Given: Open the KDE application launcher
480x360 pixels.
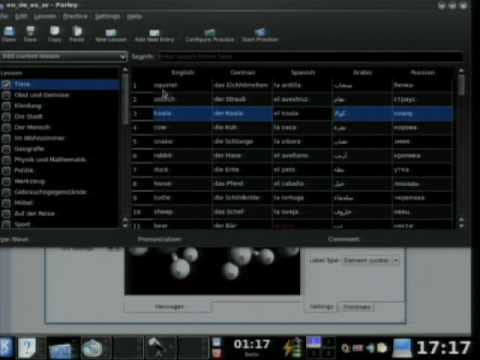Looking at the screenshot, I should pyautogui.click(x=6, y=347).
